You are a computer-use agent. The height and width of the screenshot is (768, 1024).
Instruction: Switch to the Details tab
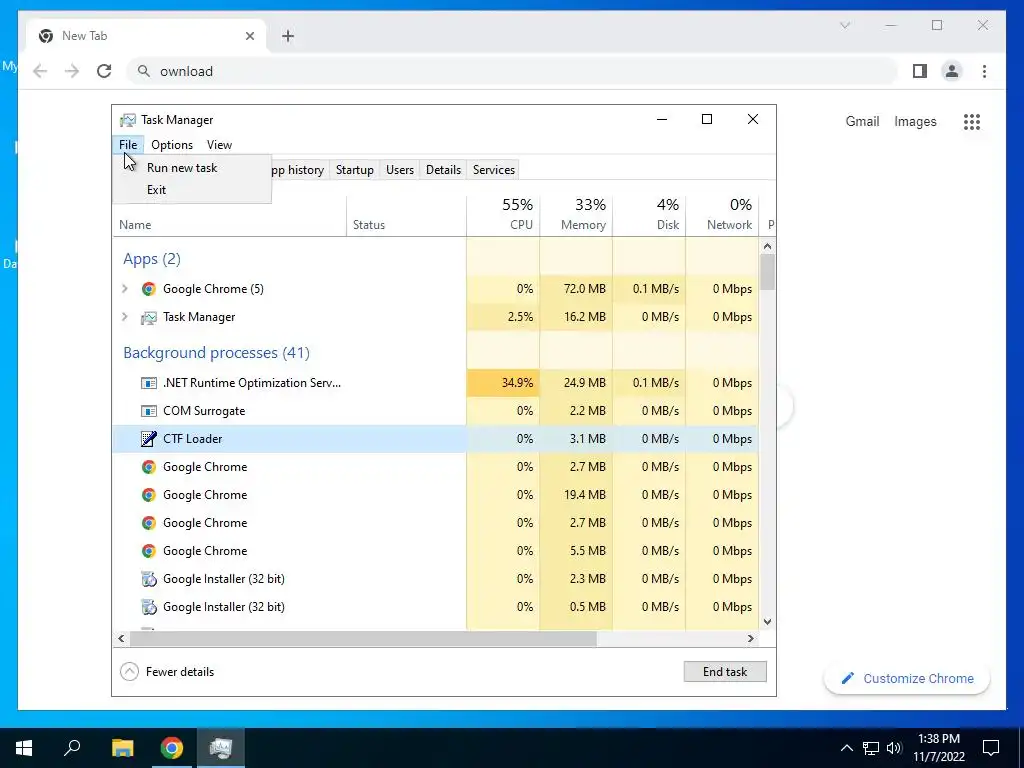[x=443, y=170]
